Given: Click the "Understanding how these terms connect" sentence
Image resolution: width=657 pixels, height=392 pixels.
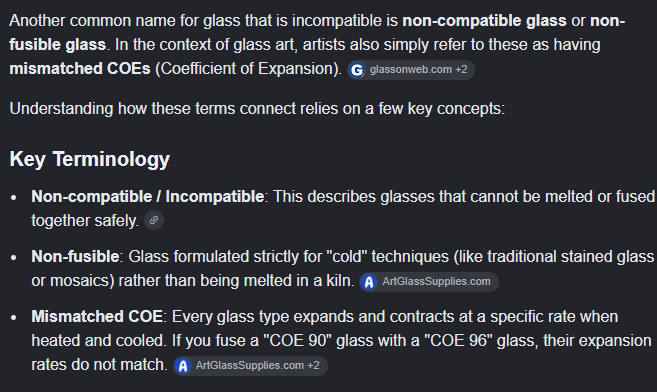Looking at the screenshot, I should pos(257,108).
